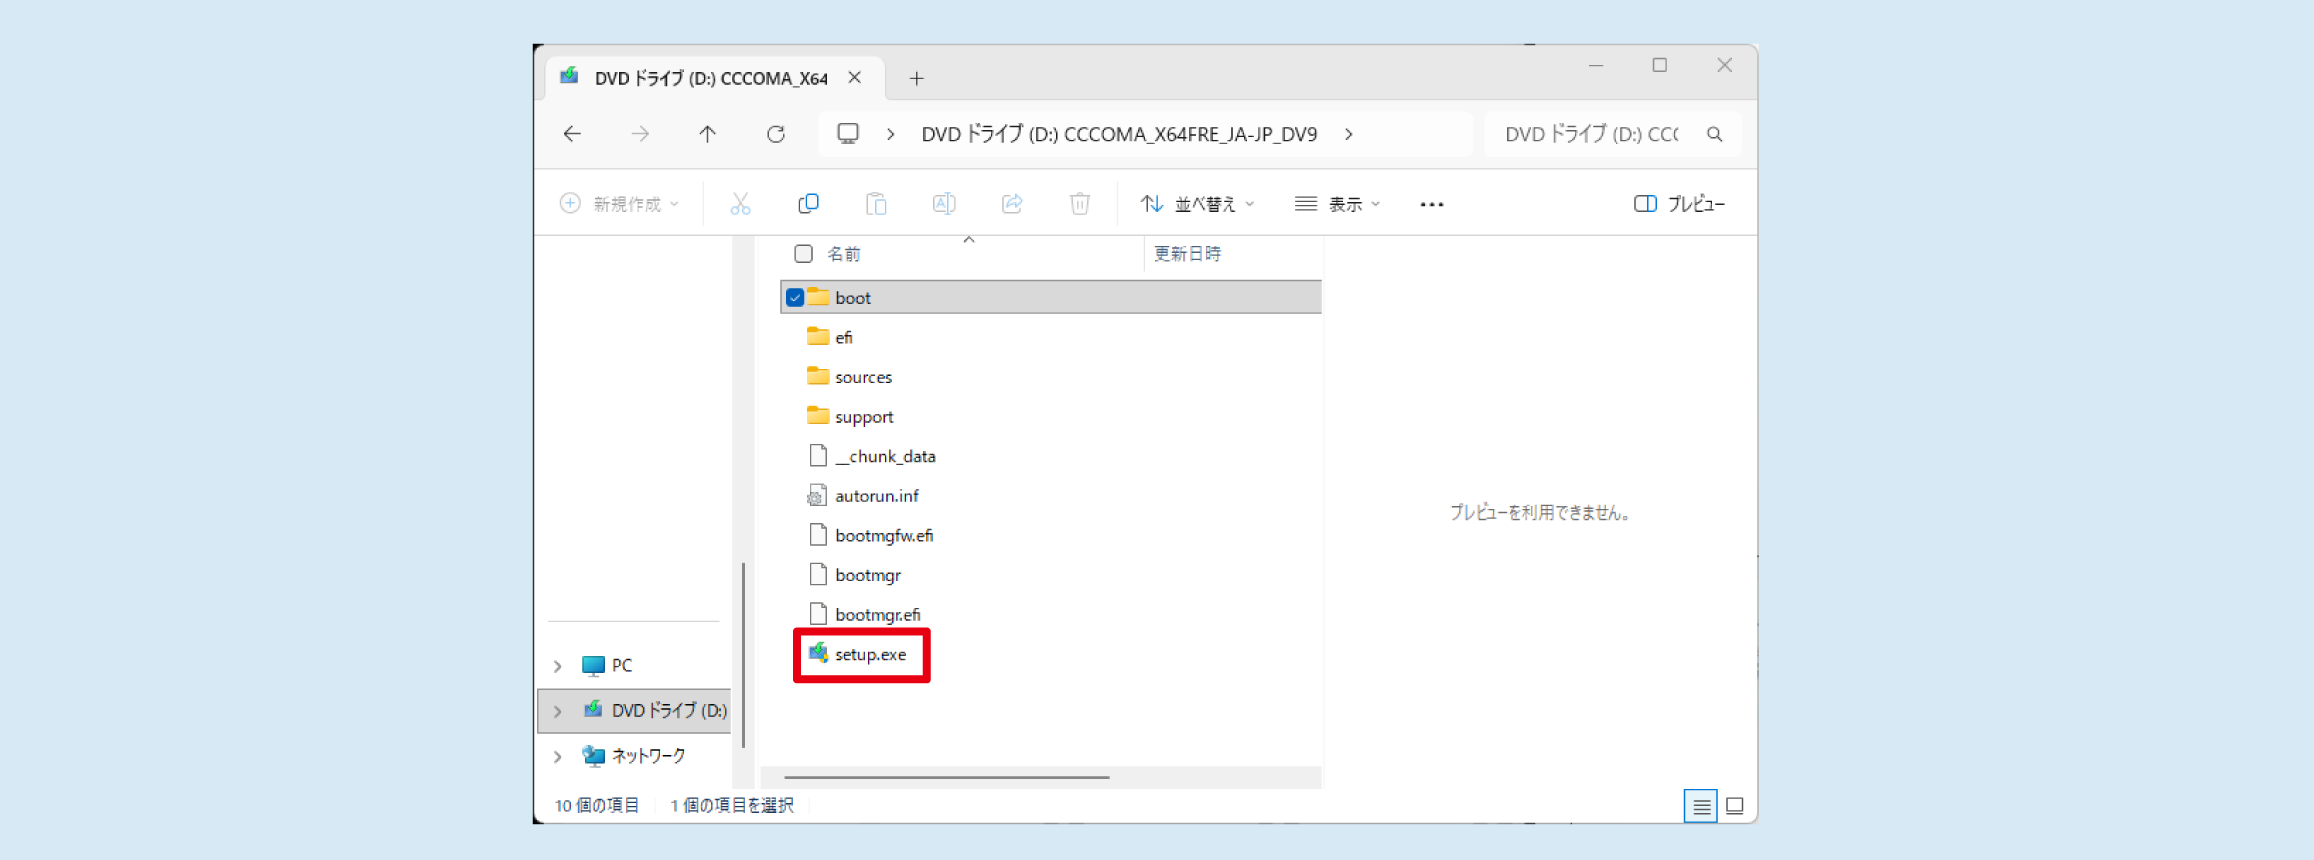This screenshot has width=2314, height=860.
Task: Expand the DVD drive (D:) tree node
Action: (x=558, y=711)
